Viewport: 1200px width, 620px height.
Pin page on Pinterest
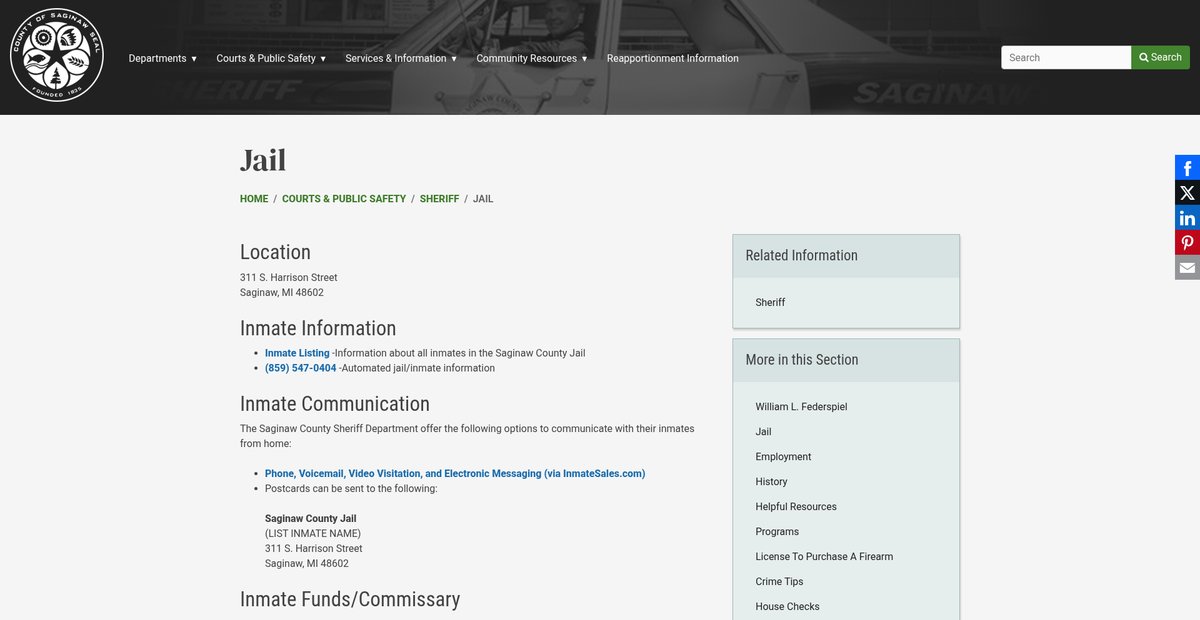pyautogui.click(x=1187, y=243)
